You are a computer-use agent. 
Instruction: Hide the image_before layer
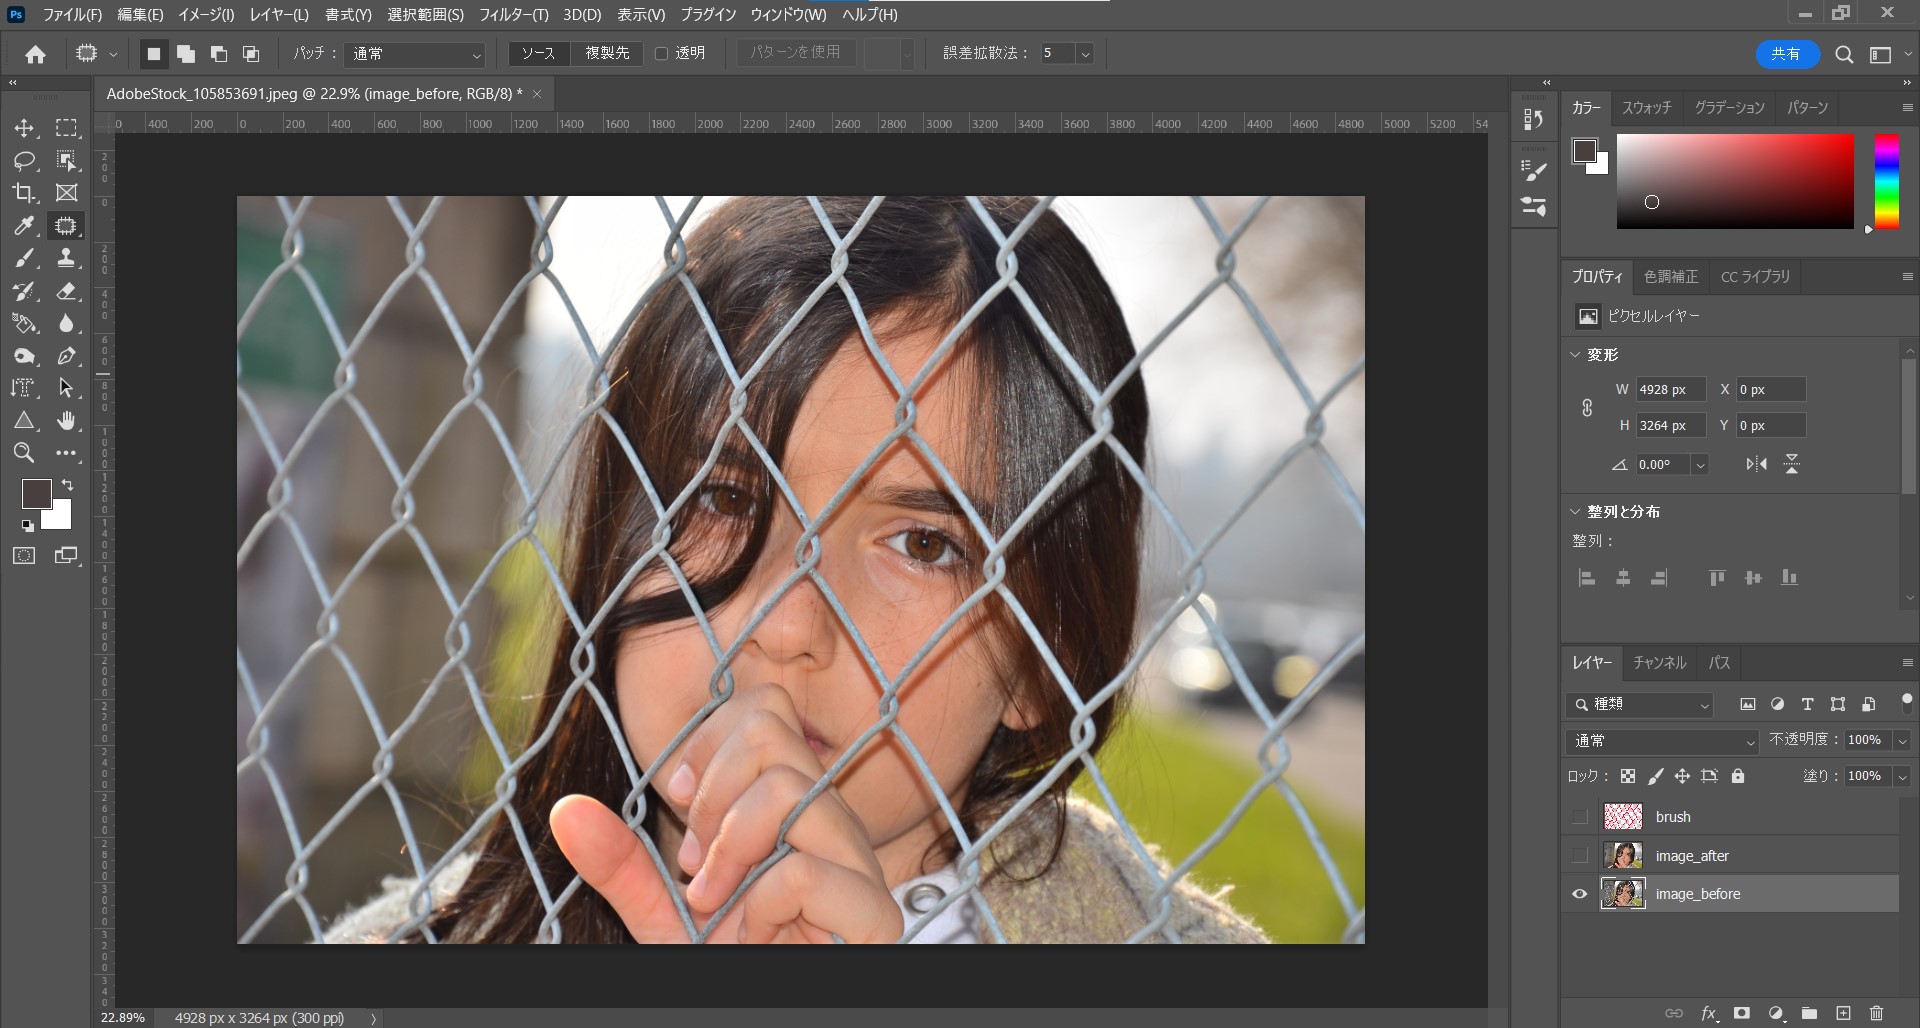(x=1580, y=894)
